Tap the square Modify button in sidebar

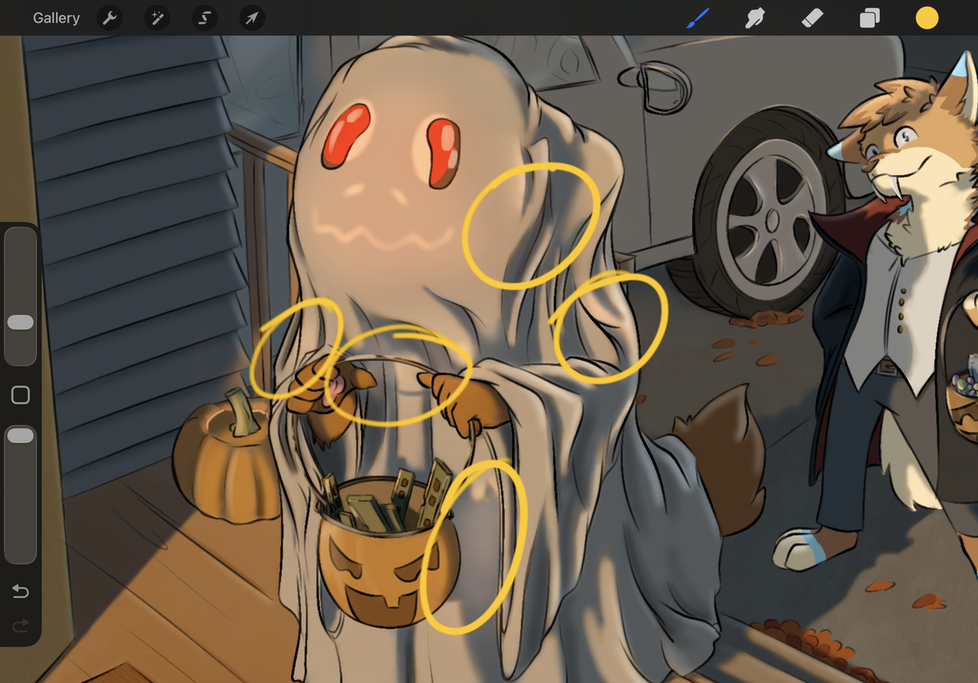coord(20,395)
